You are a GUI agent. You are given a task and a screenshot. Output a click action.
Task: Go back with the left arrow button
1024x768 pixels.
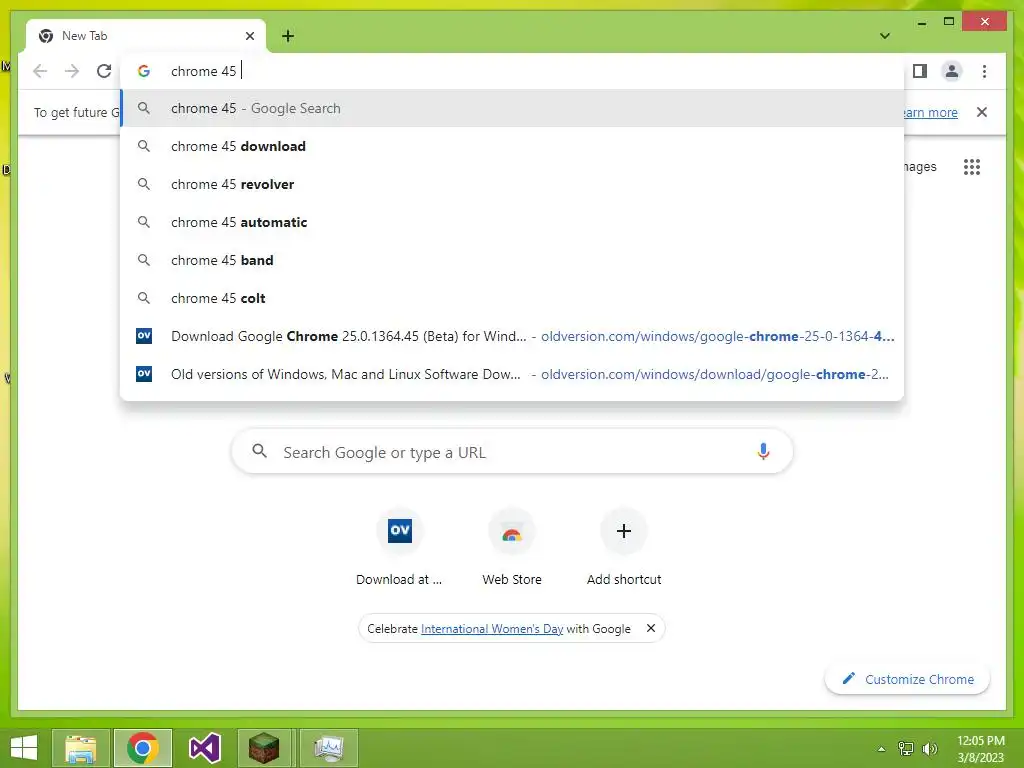coord(40,71)
